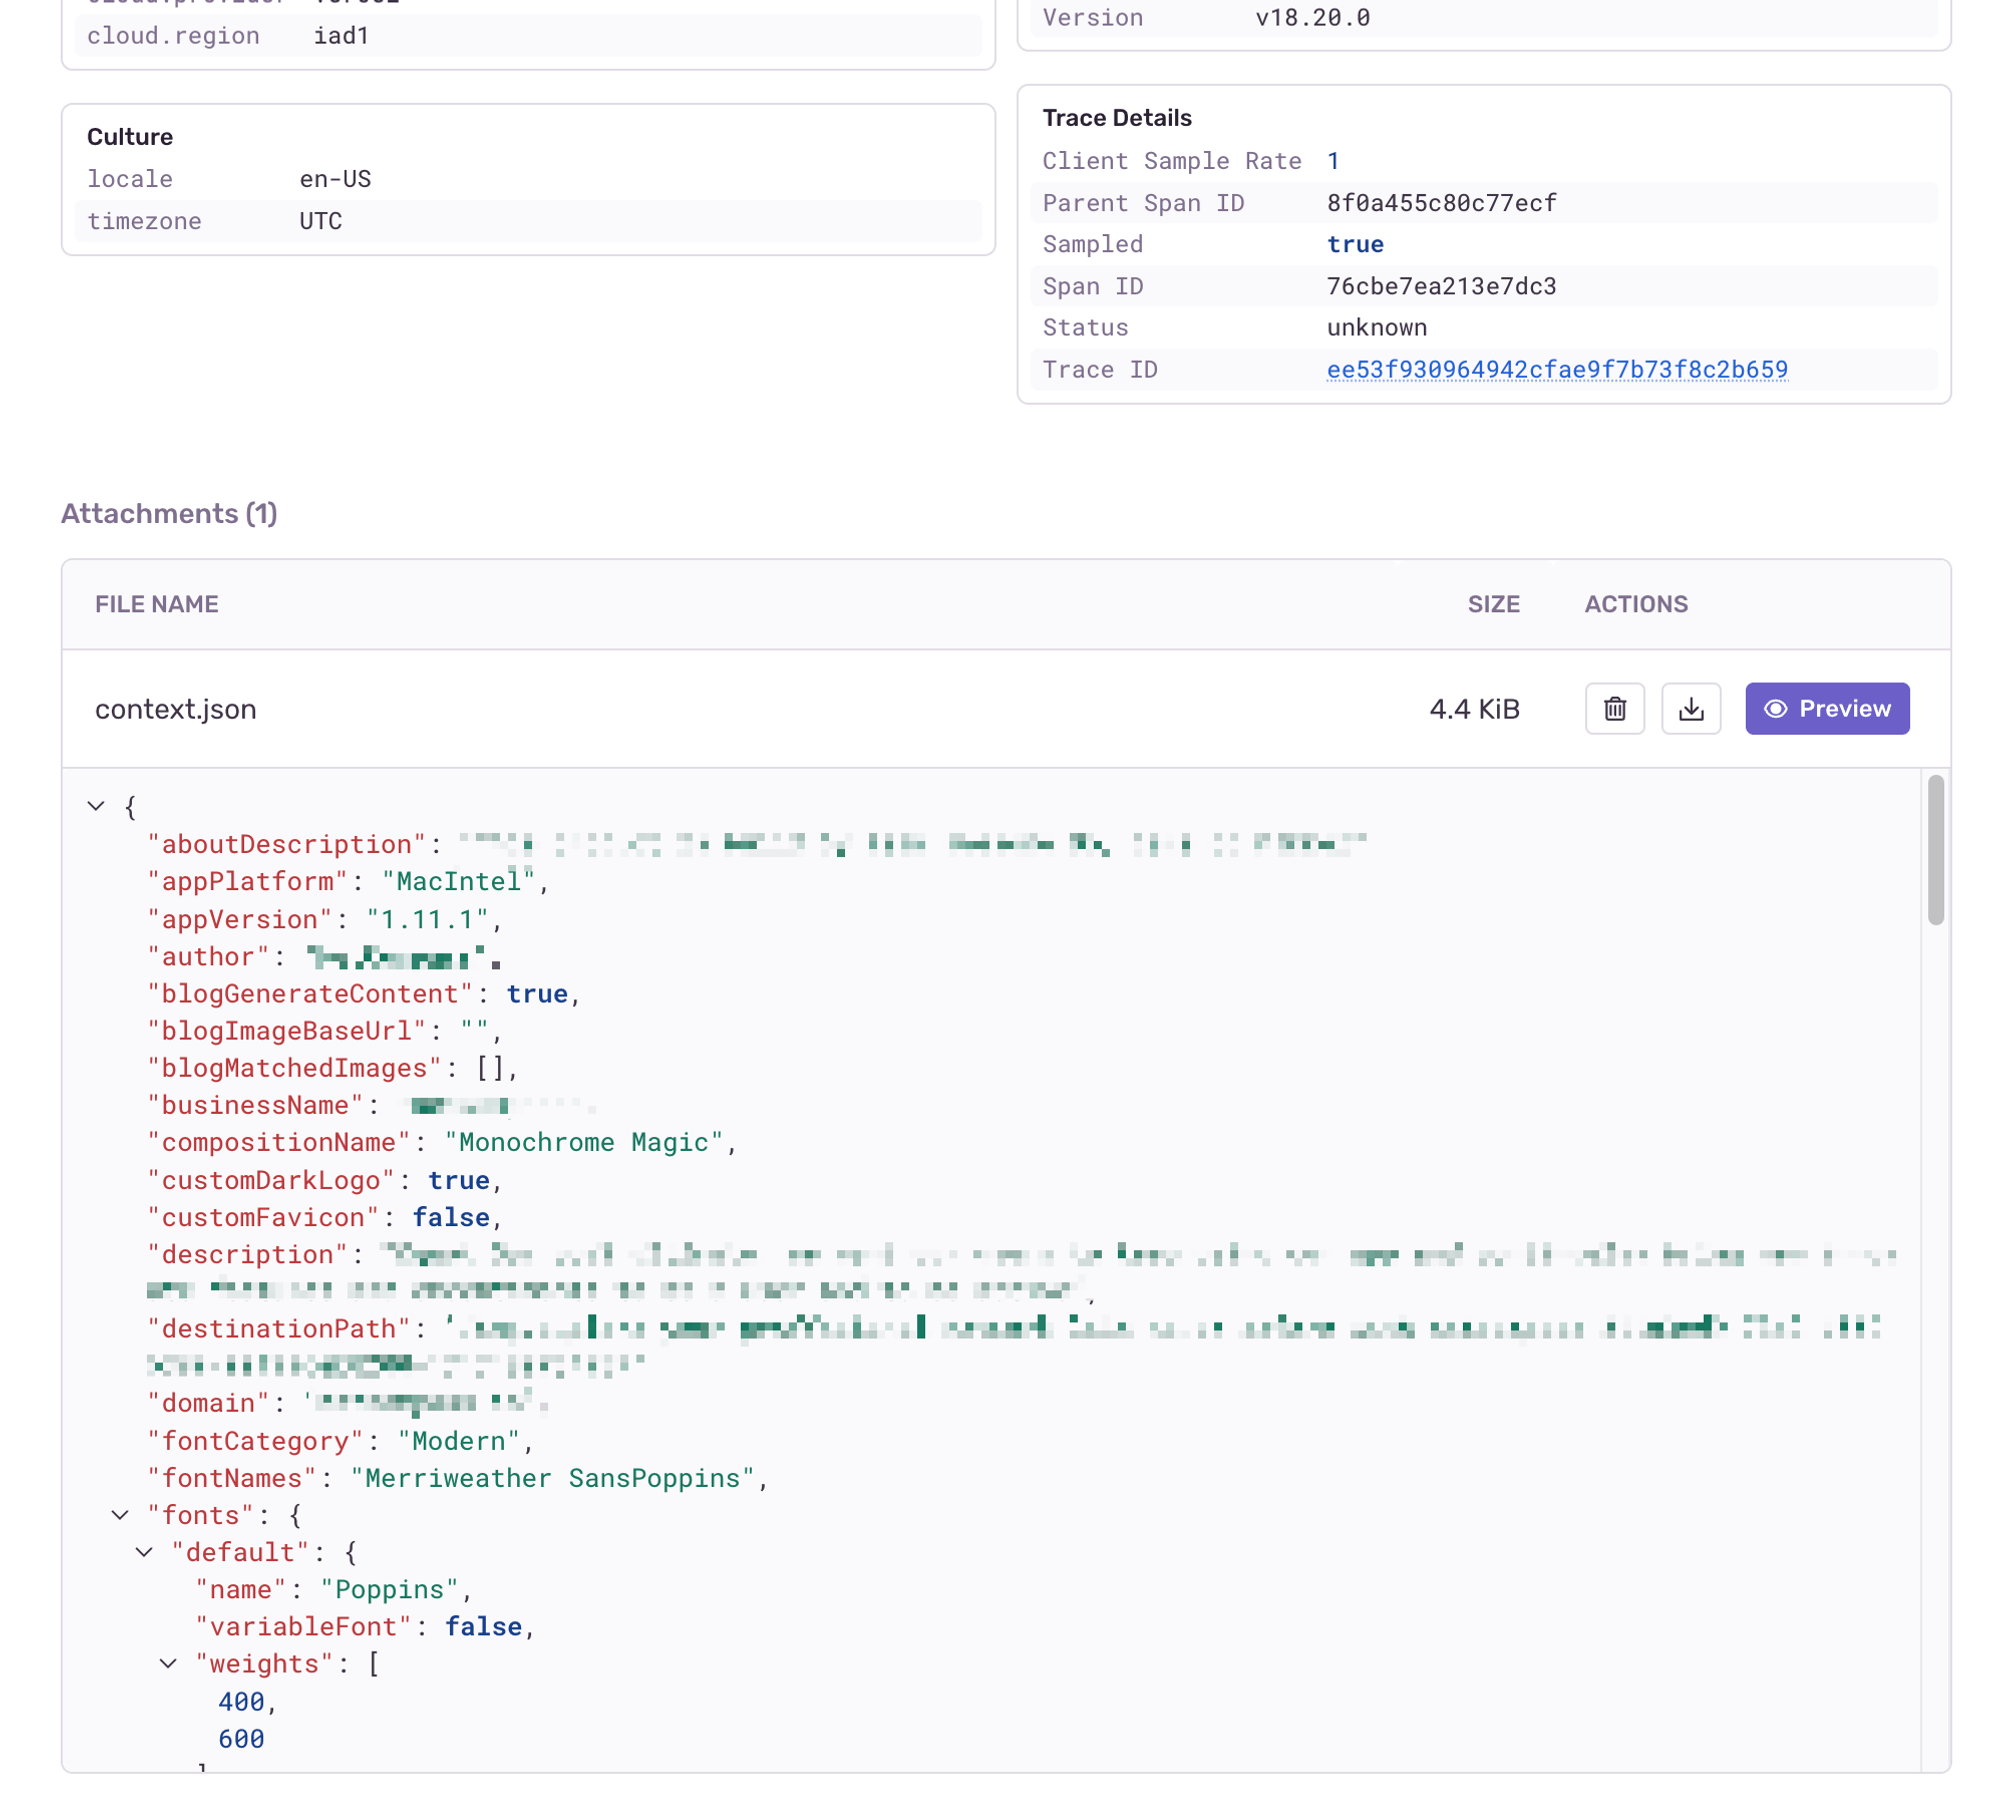Toggle the context.json Preview button
This screenshot has height=1805, width=2000.
point(1826,709)
